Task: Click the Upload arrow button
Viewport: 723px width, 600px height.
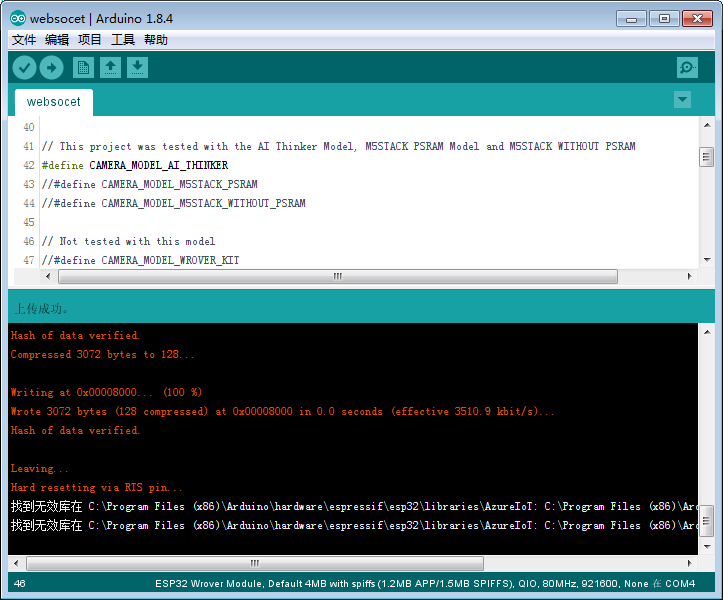Action: [52, 68]
